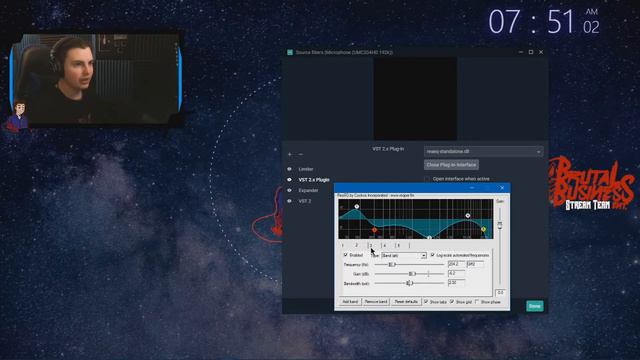Click the note name field beside Frequency
The height and width of the screenshot is (360, 640).
click(475, 264)
